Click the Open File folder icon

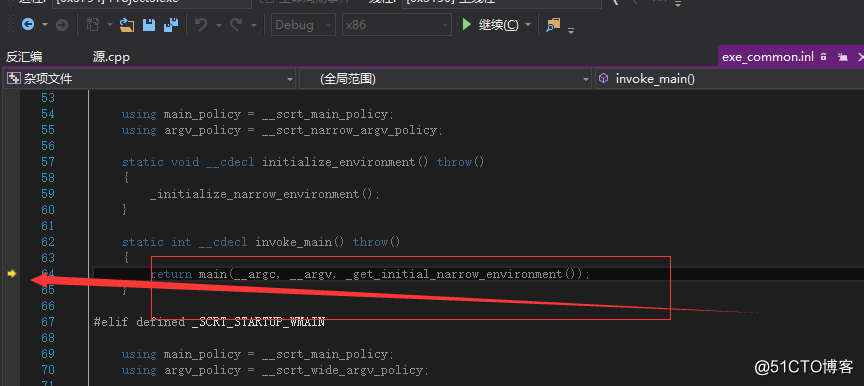[x=127, y=25]
